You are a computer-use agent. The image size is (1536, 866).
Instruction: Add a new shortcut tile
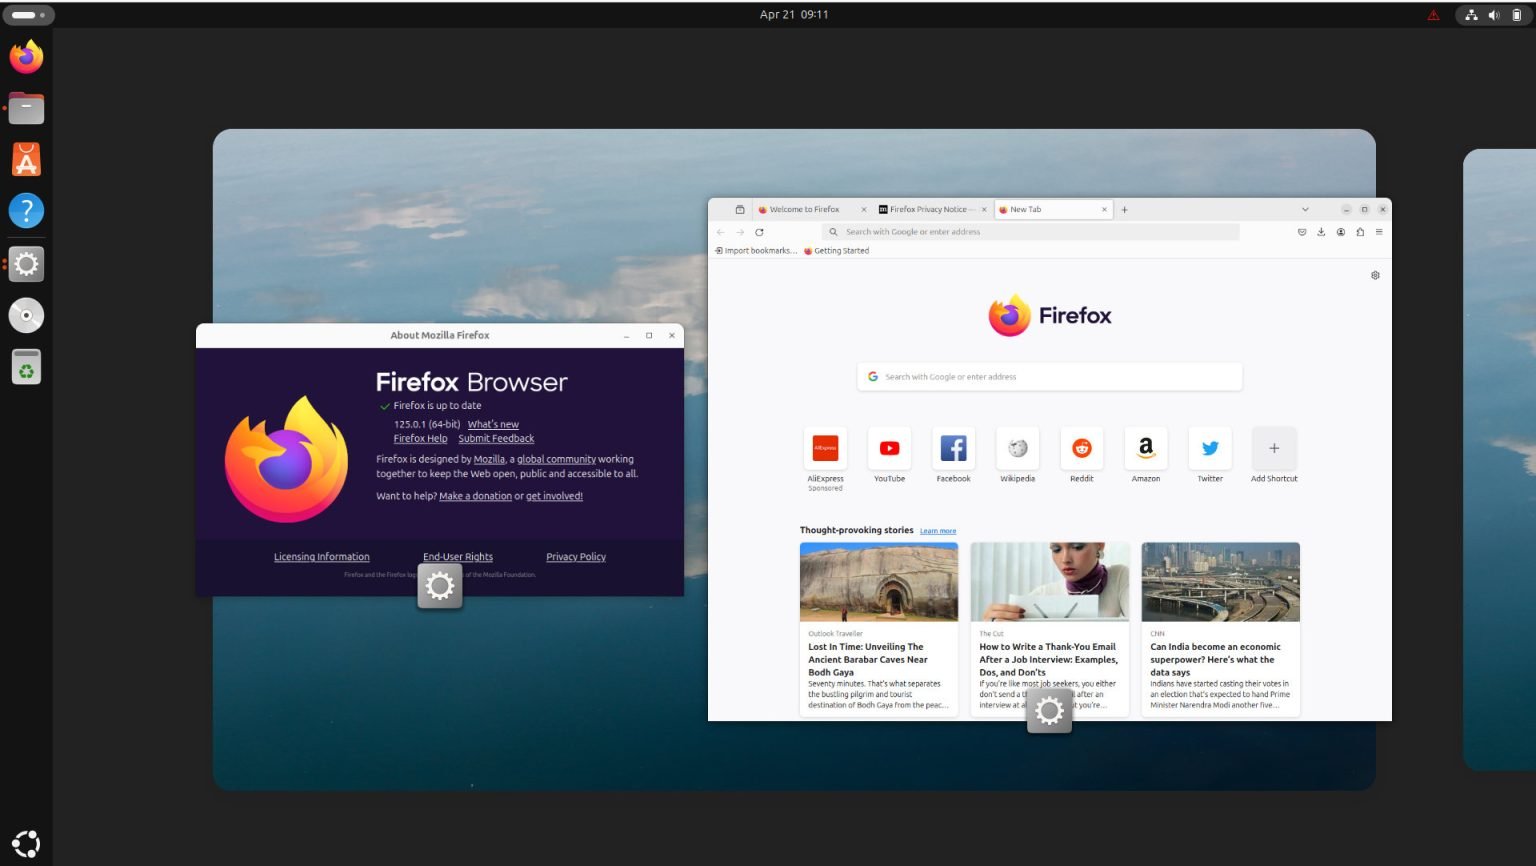click(1273, 448)
